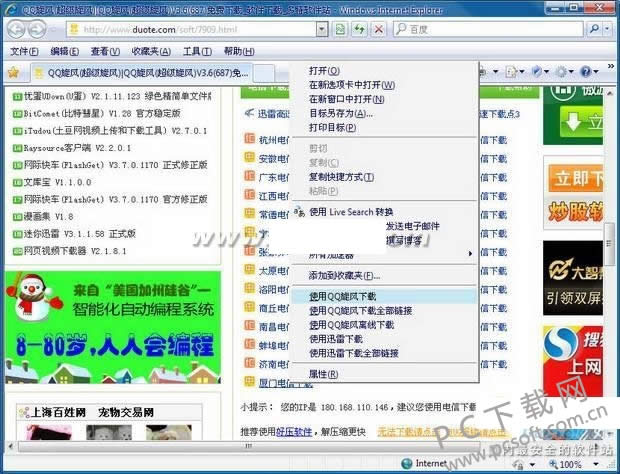Click the 上海百姓网 link
The width and height of the screenshot is (620, 474).
[x=58, y=412]
